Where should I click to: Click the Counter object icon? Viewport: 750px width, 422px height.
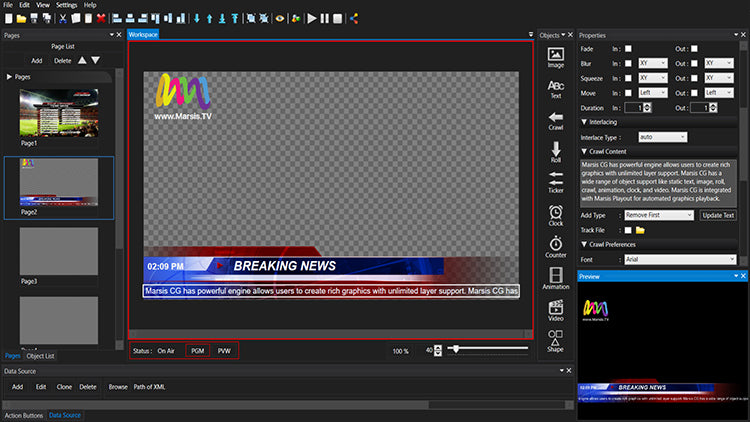(556, 246)
